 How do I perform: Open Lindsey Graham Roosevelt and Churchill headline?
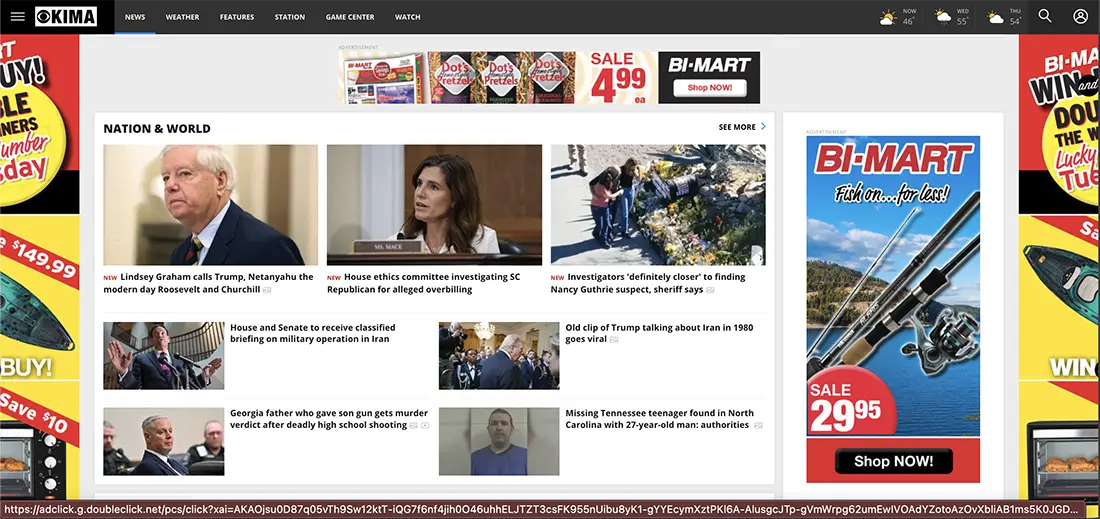tap(208, 283)
